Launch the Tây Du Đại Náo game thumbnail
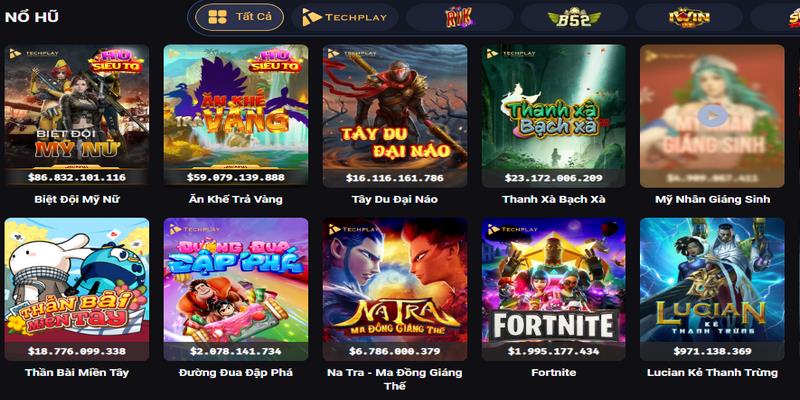The width and height of the screenshot is (800, 400). point(394,115)
